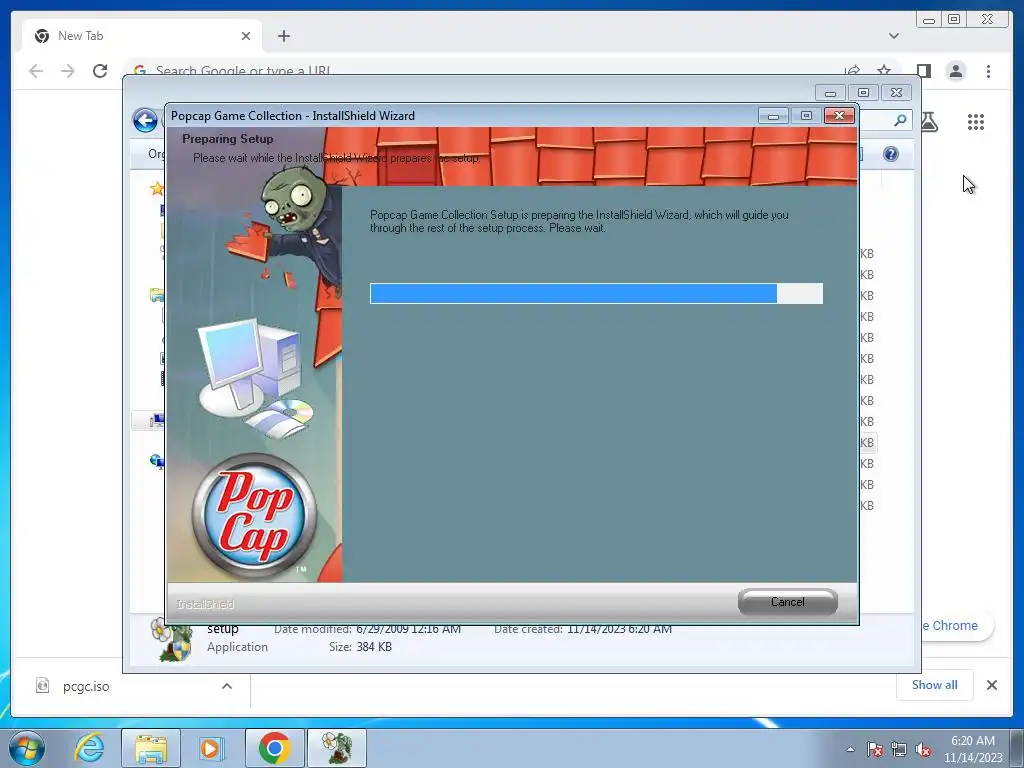Close the InstallShield Wizard window
Screen dimensions: 1024x768
click(839, 116)
